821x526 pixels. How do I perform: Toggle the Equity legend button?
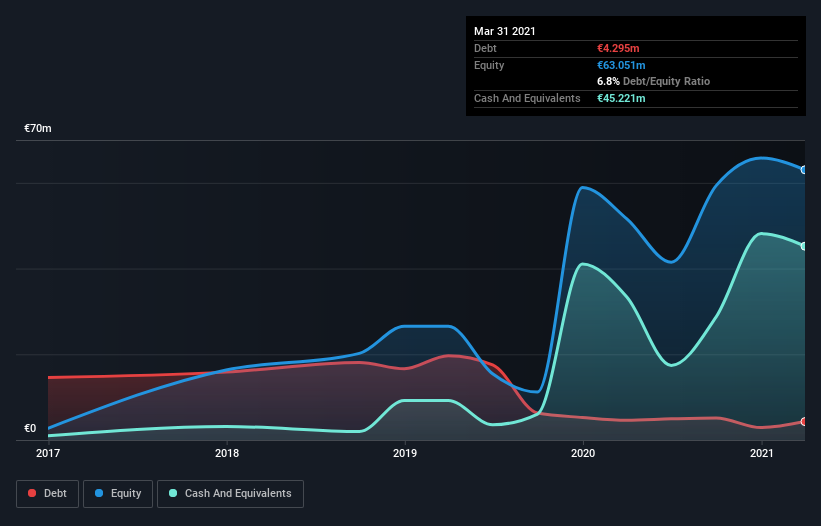coord(118,494)
